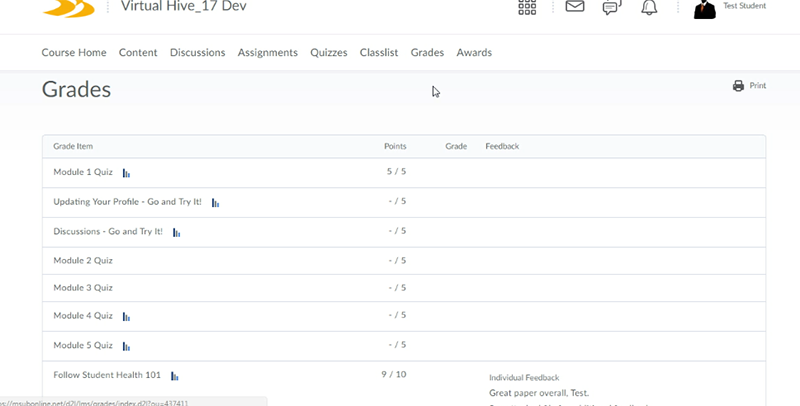Open the Content menu item
800x406 pixels.
pos(138,52)
